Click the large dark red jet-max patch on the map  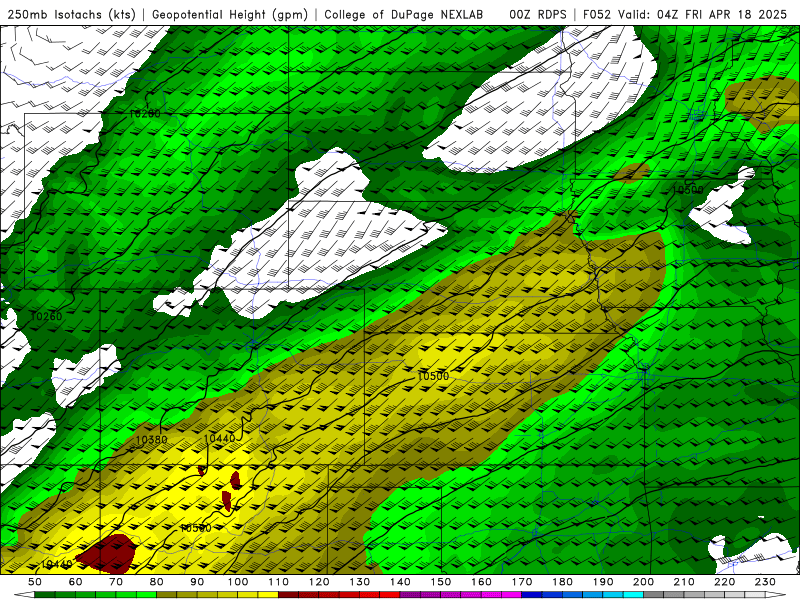coord(107,553)
